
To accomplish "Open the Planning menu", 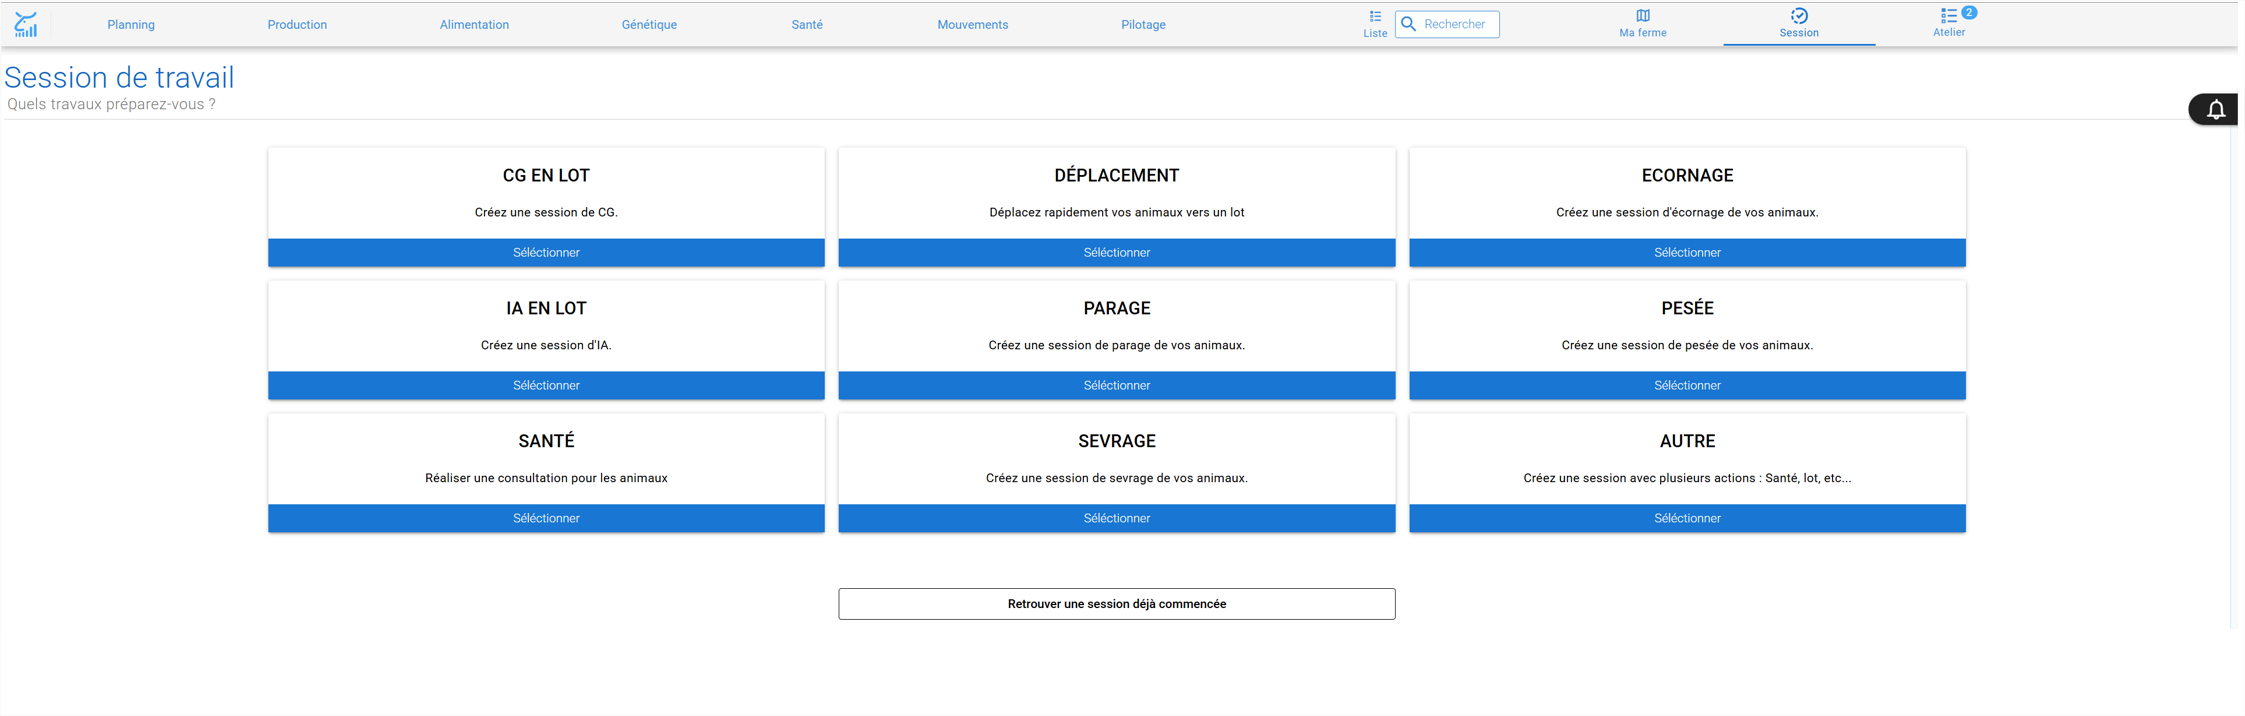I will [131, 24].
